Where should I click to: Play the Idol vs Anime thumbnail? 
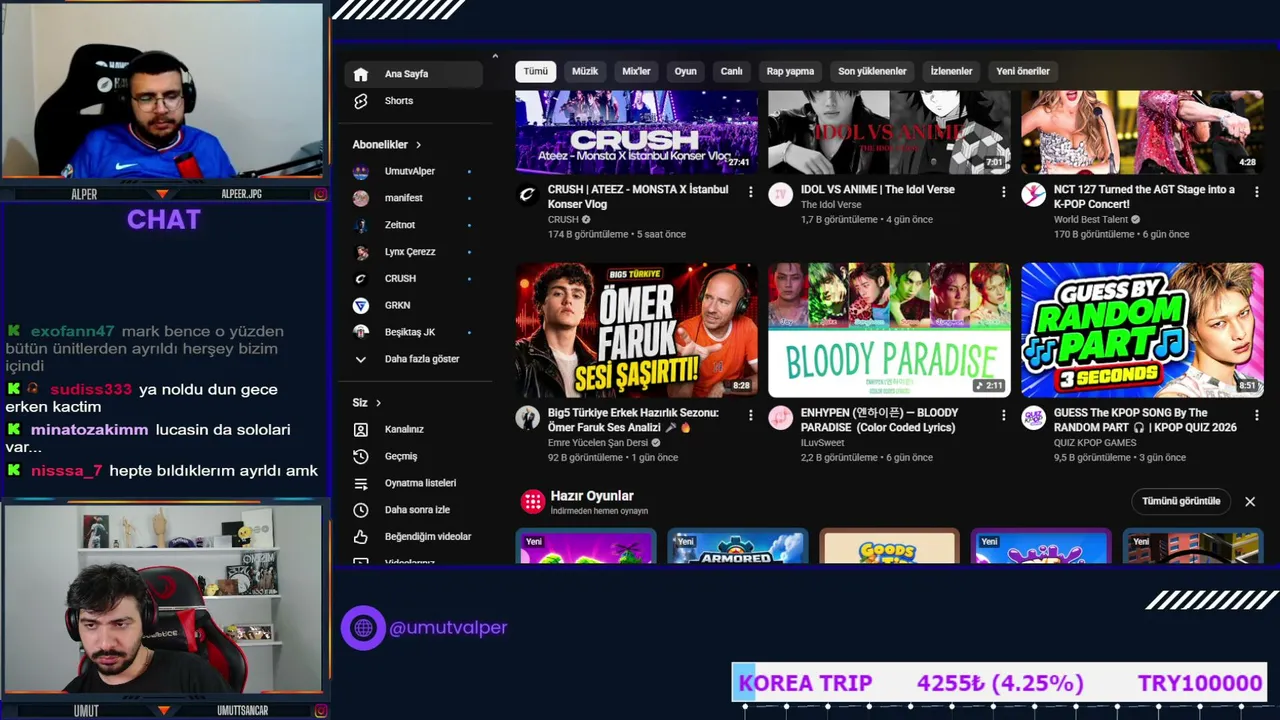coord(889,132)
